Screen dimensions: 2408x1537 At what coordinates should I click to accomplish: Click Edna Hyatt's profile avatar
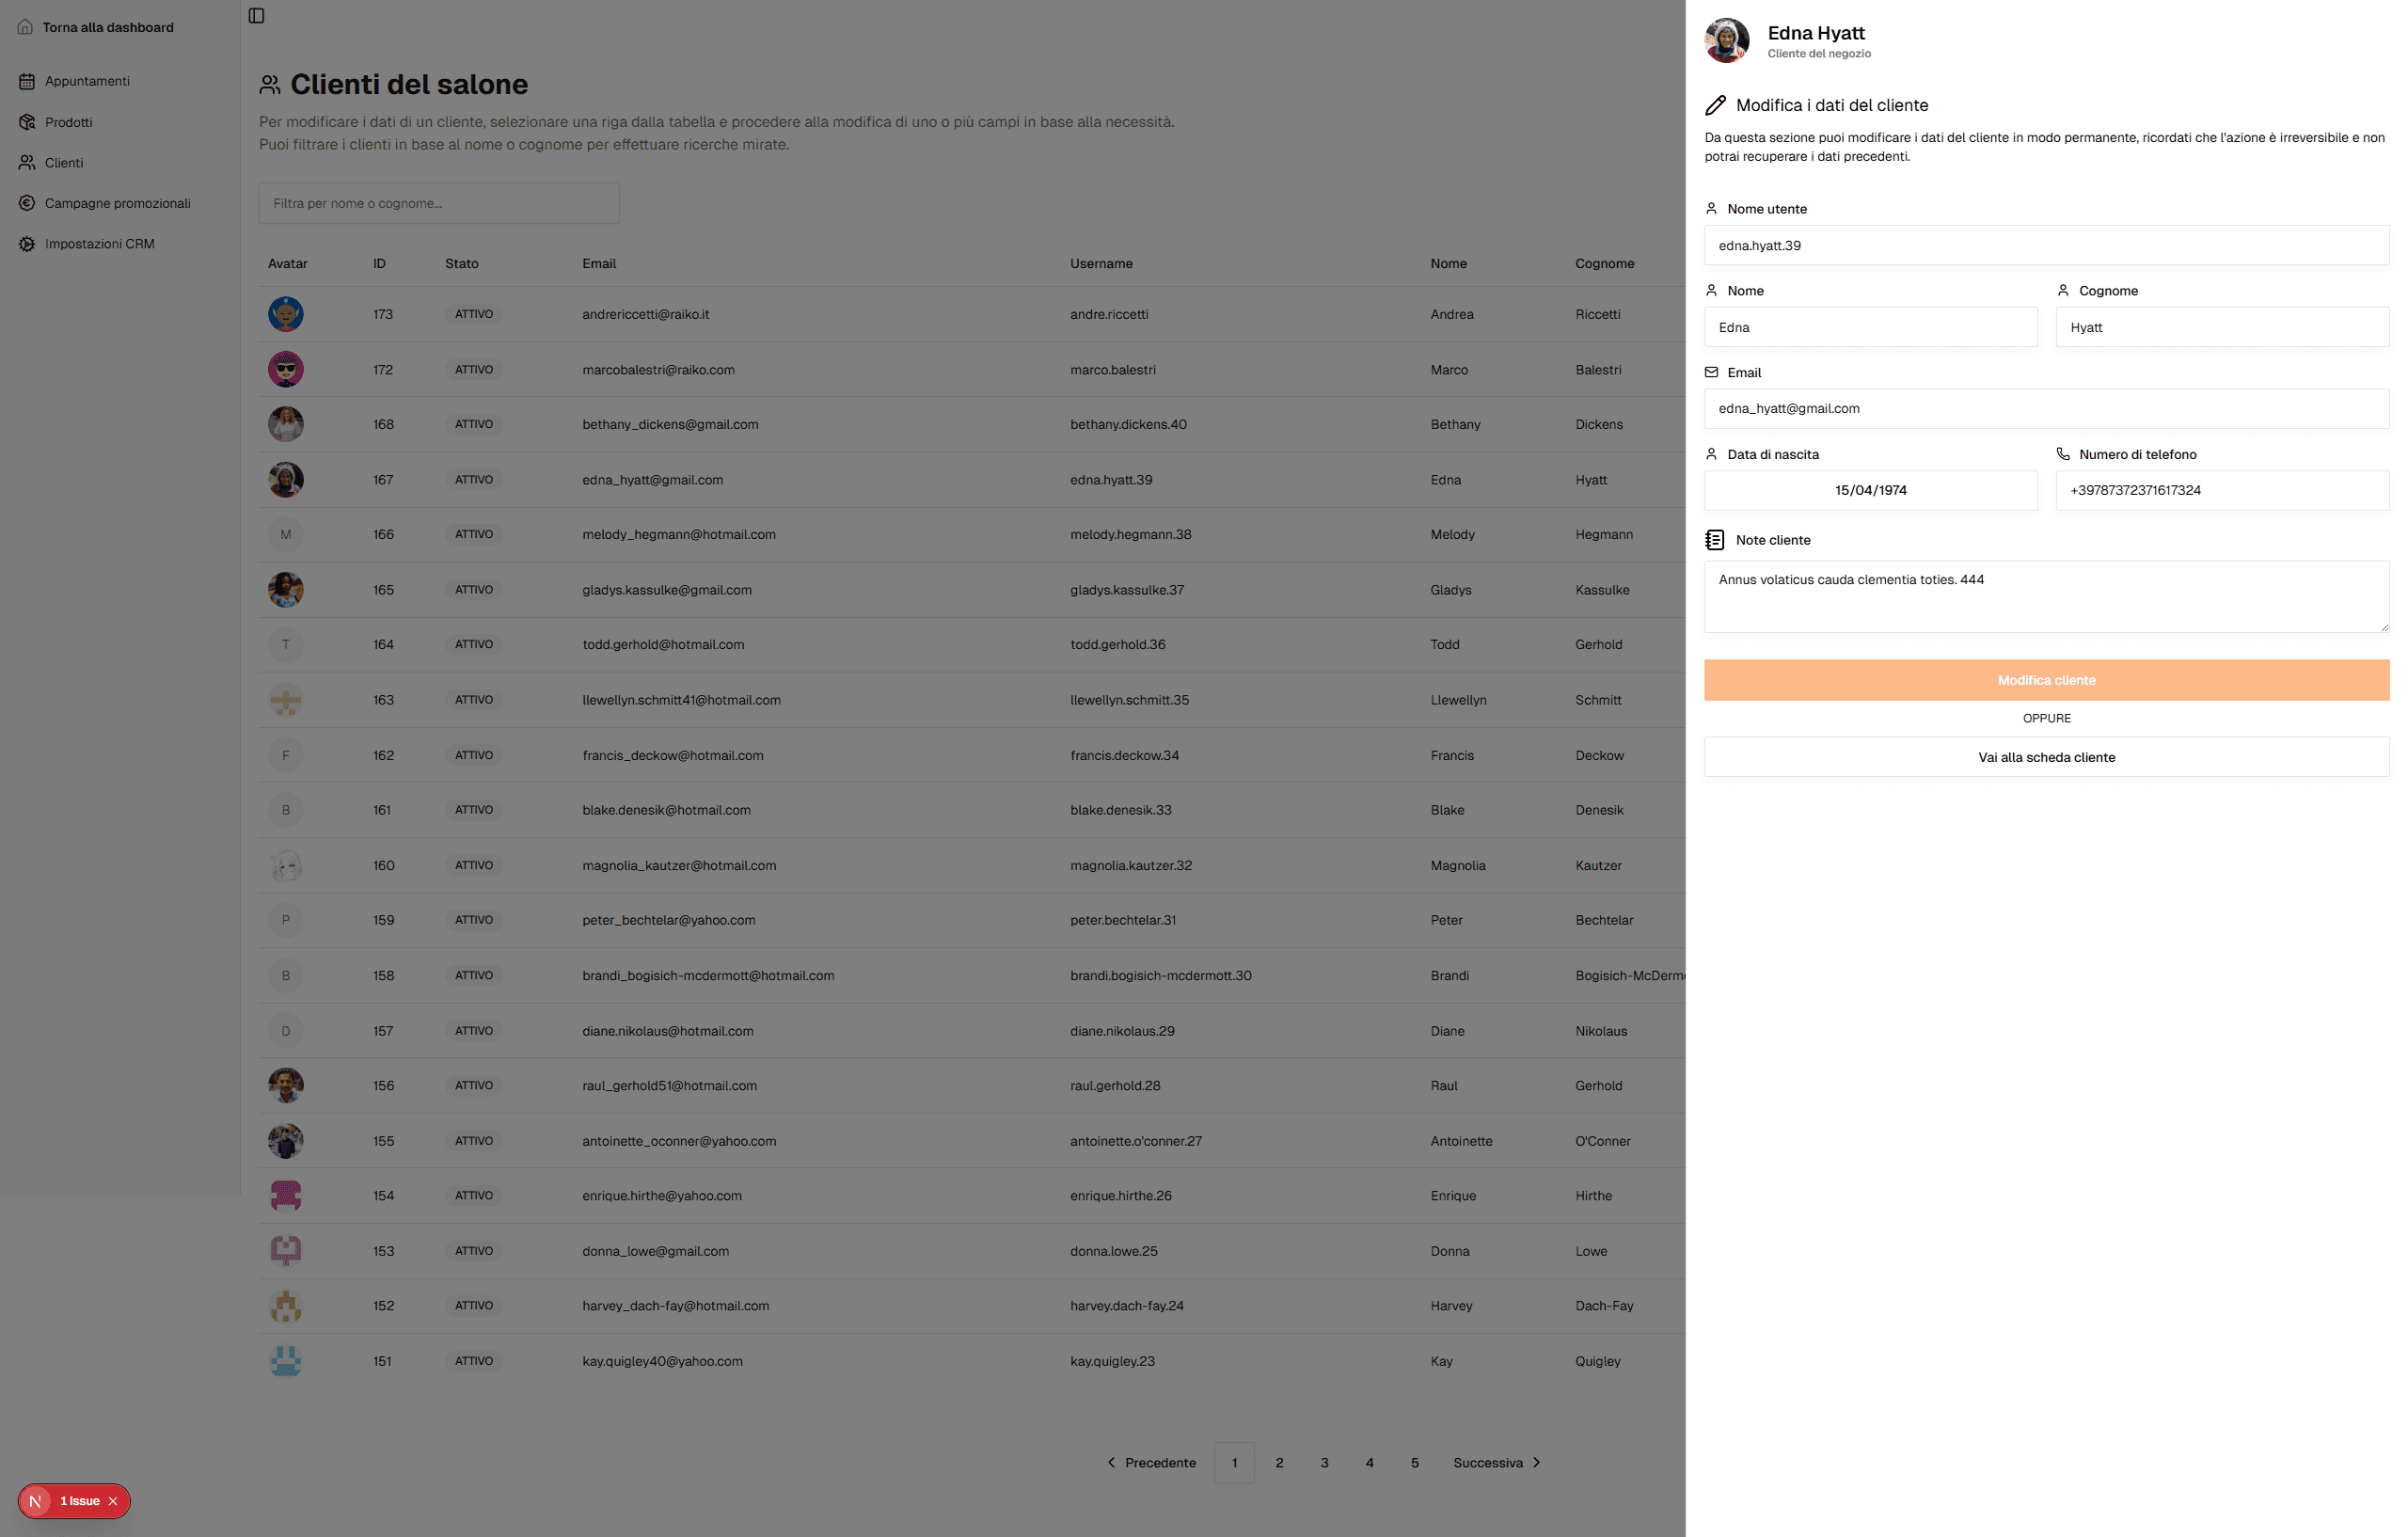tap(1726, 40)
